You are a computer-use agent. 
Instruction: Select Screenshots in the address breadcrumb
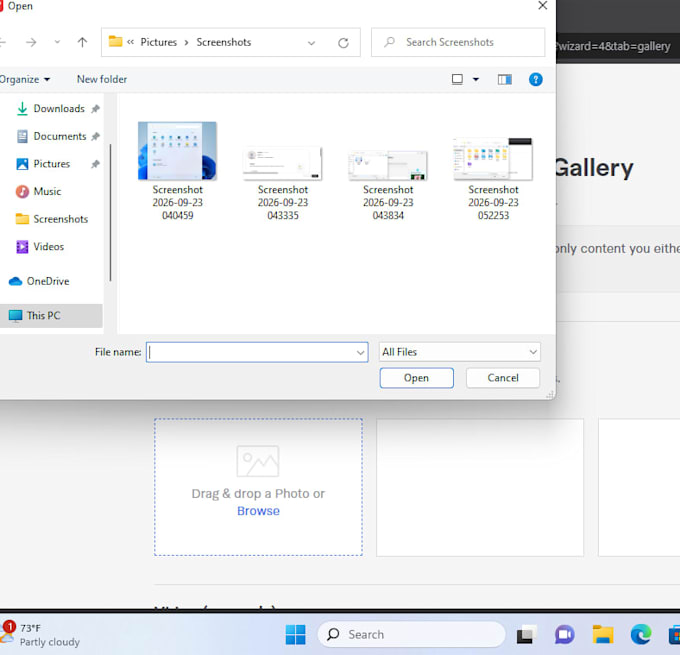[x=223, y=42]
